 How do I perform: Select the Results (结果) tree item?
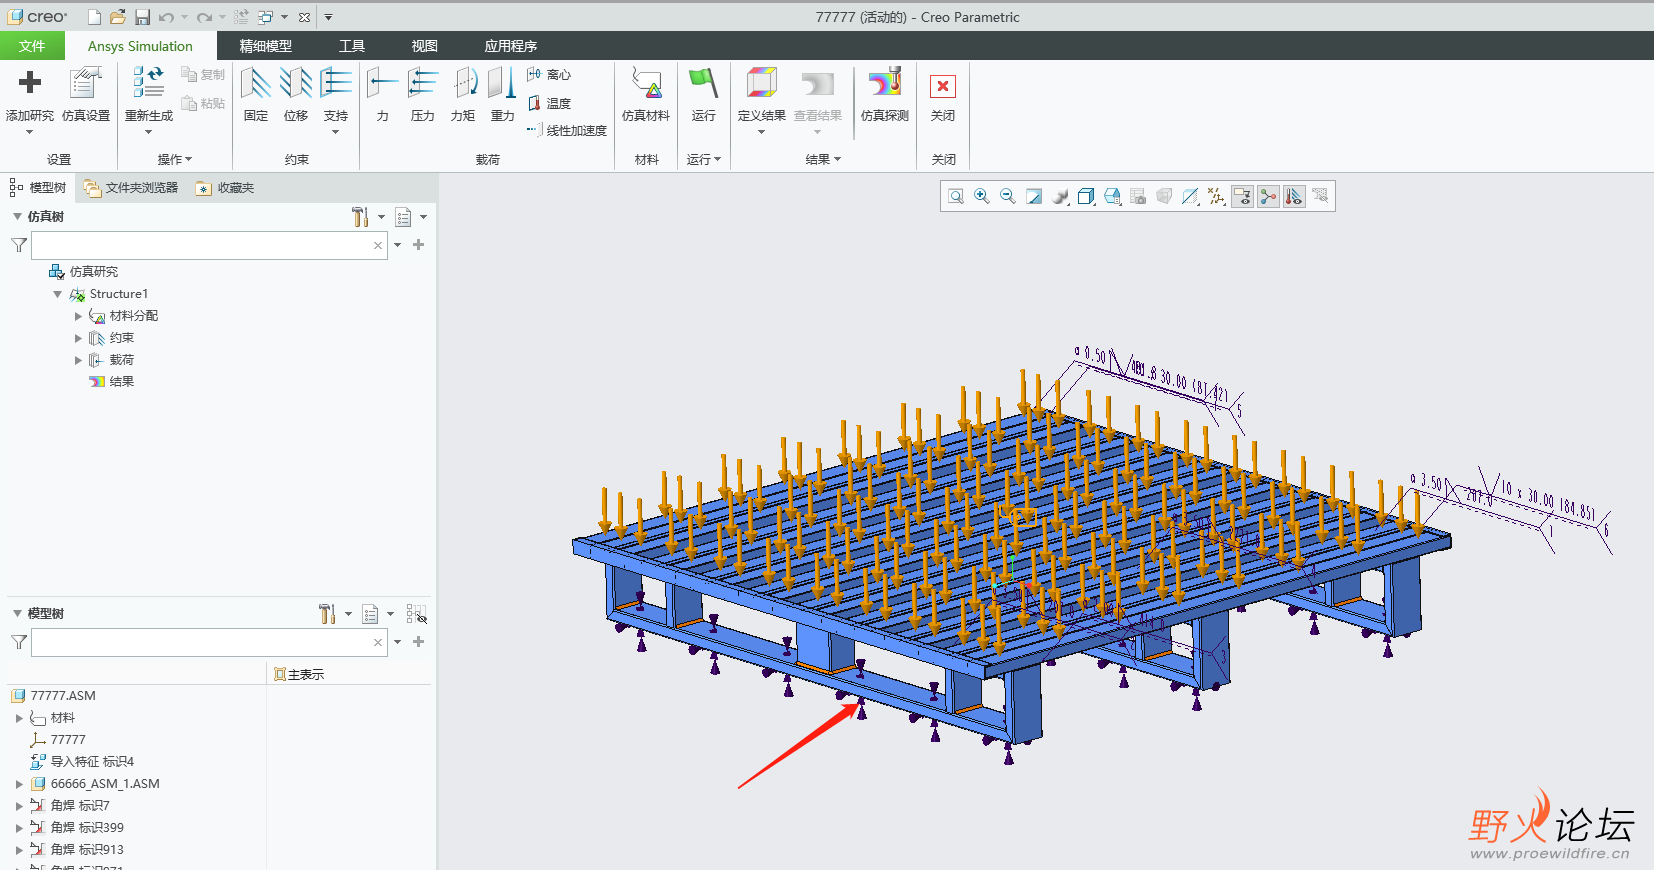111,382
